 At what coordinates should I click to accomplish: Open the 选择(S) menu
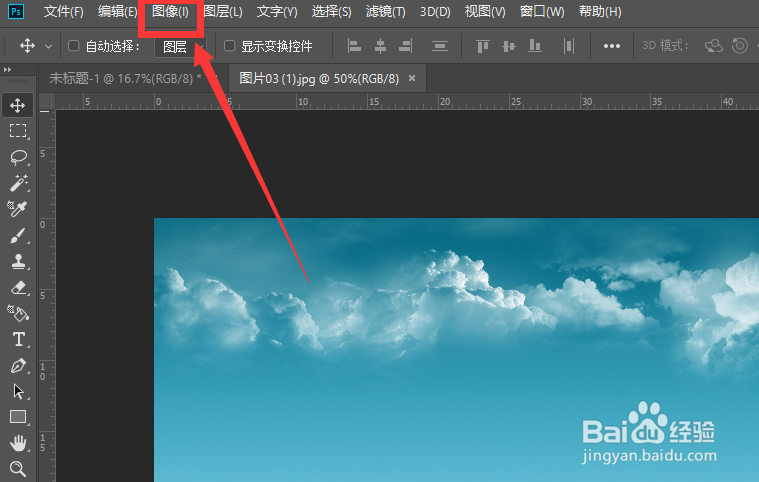332,12
